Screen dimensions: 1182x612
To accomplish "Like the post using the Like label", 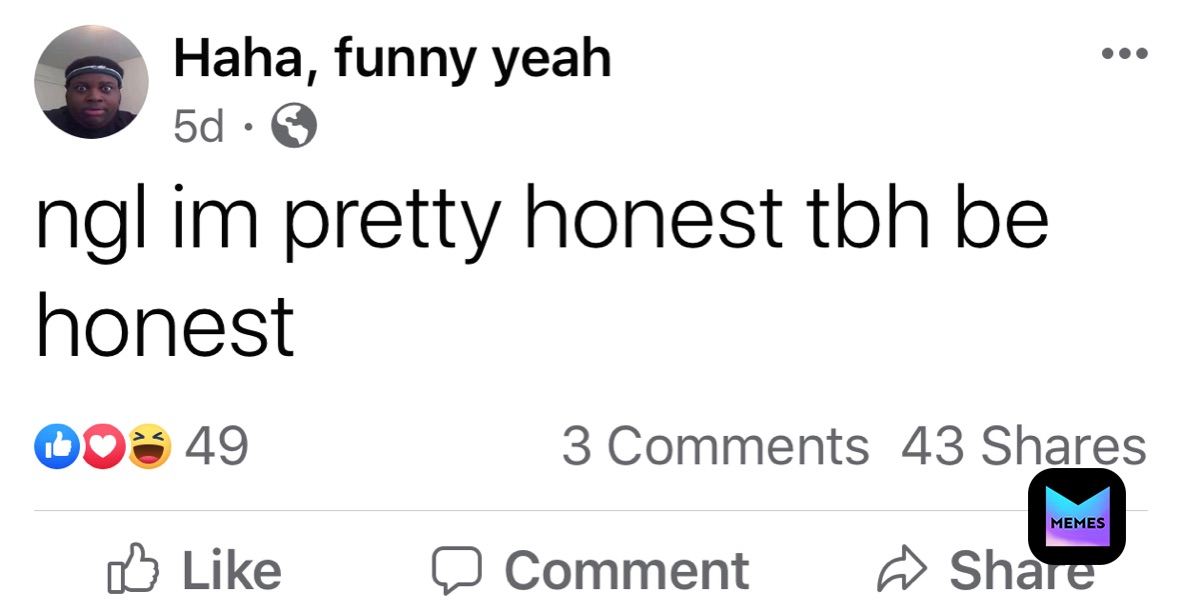I will pyautogui.click(x=232, y=570).
